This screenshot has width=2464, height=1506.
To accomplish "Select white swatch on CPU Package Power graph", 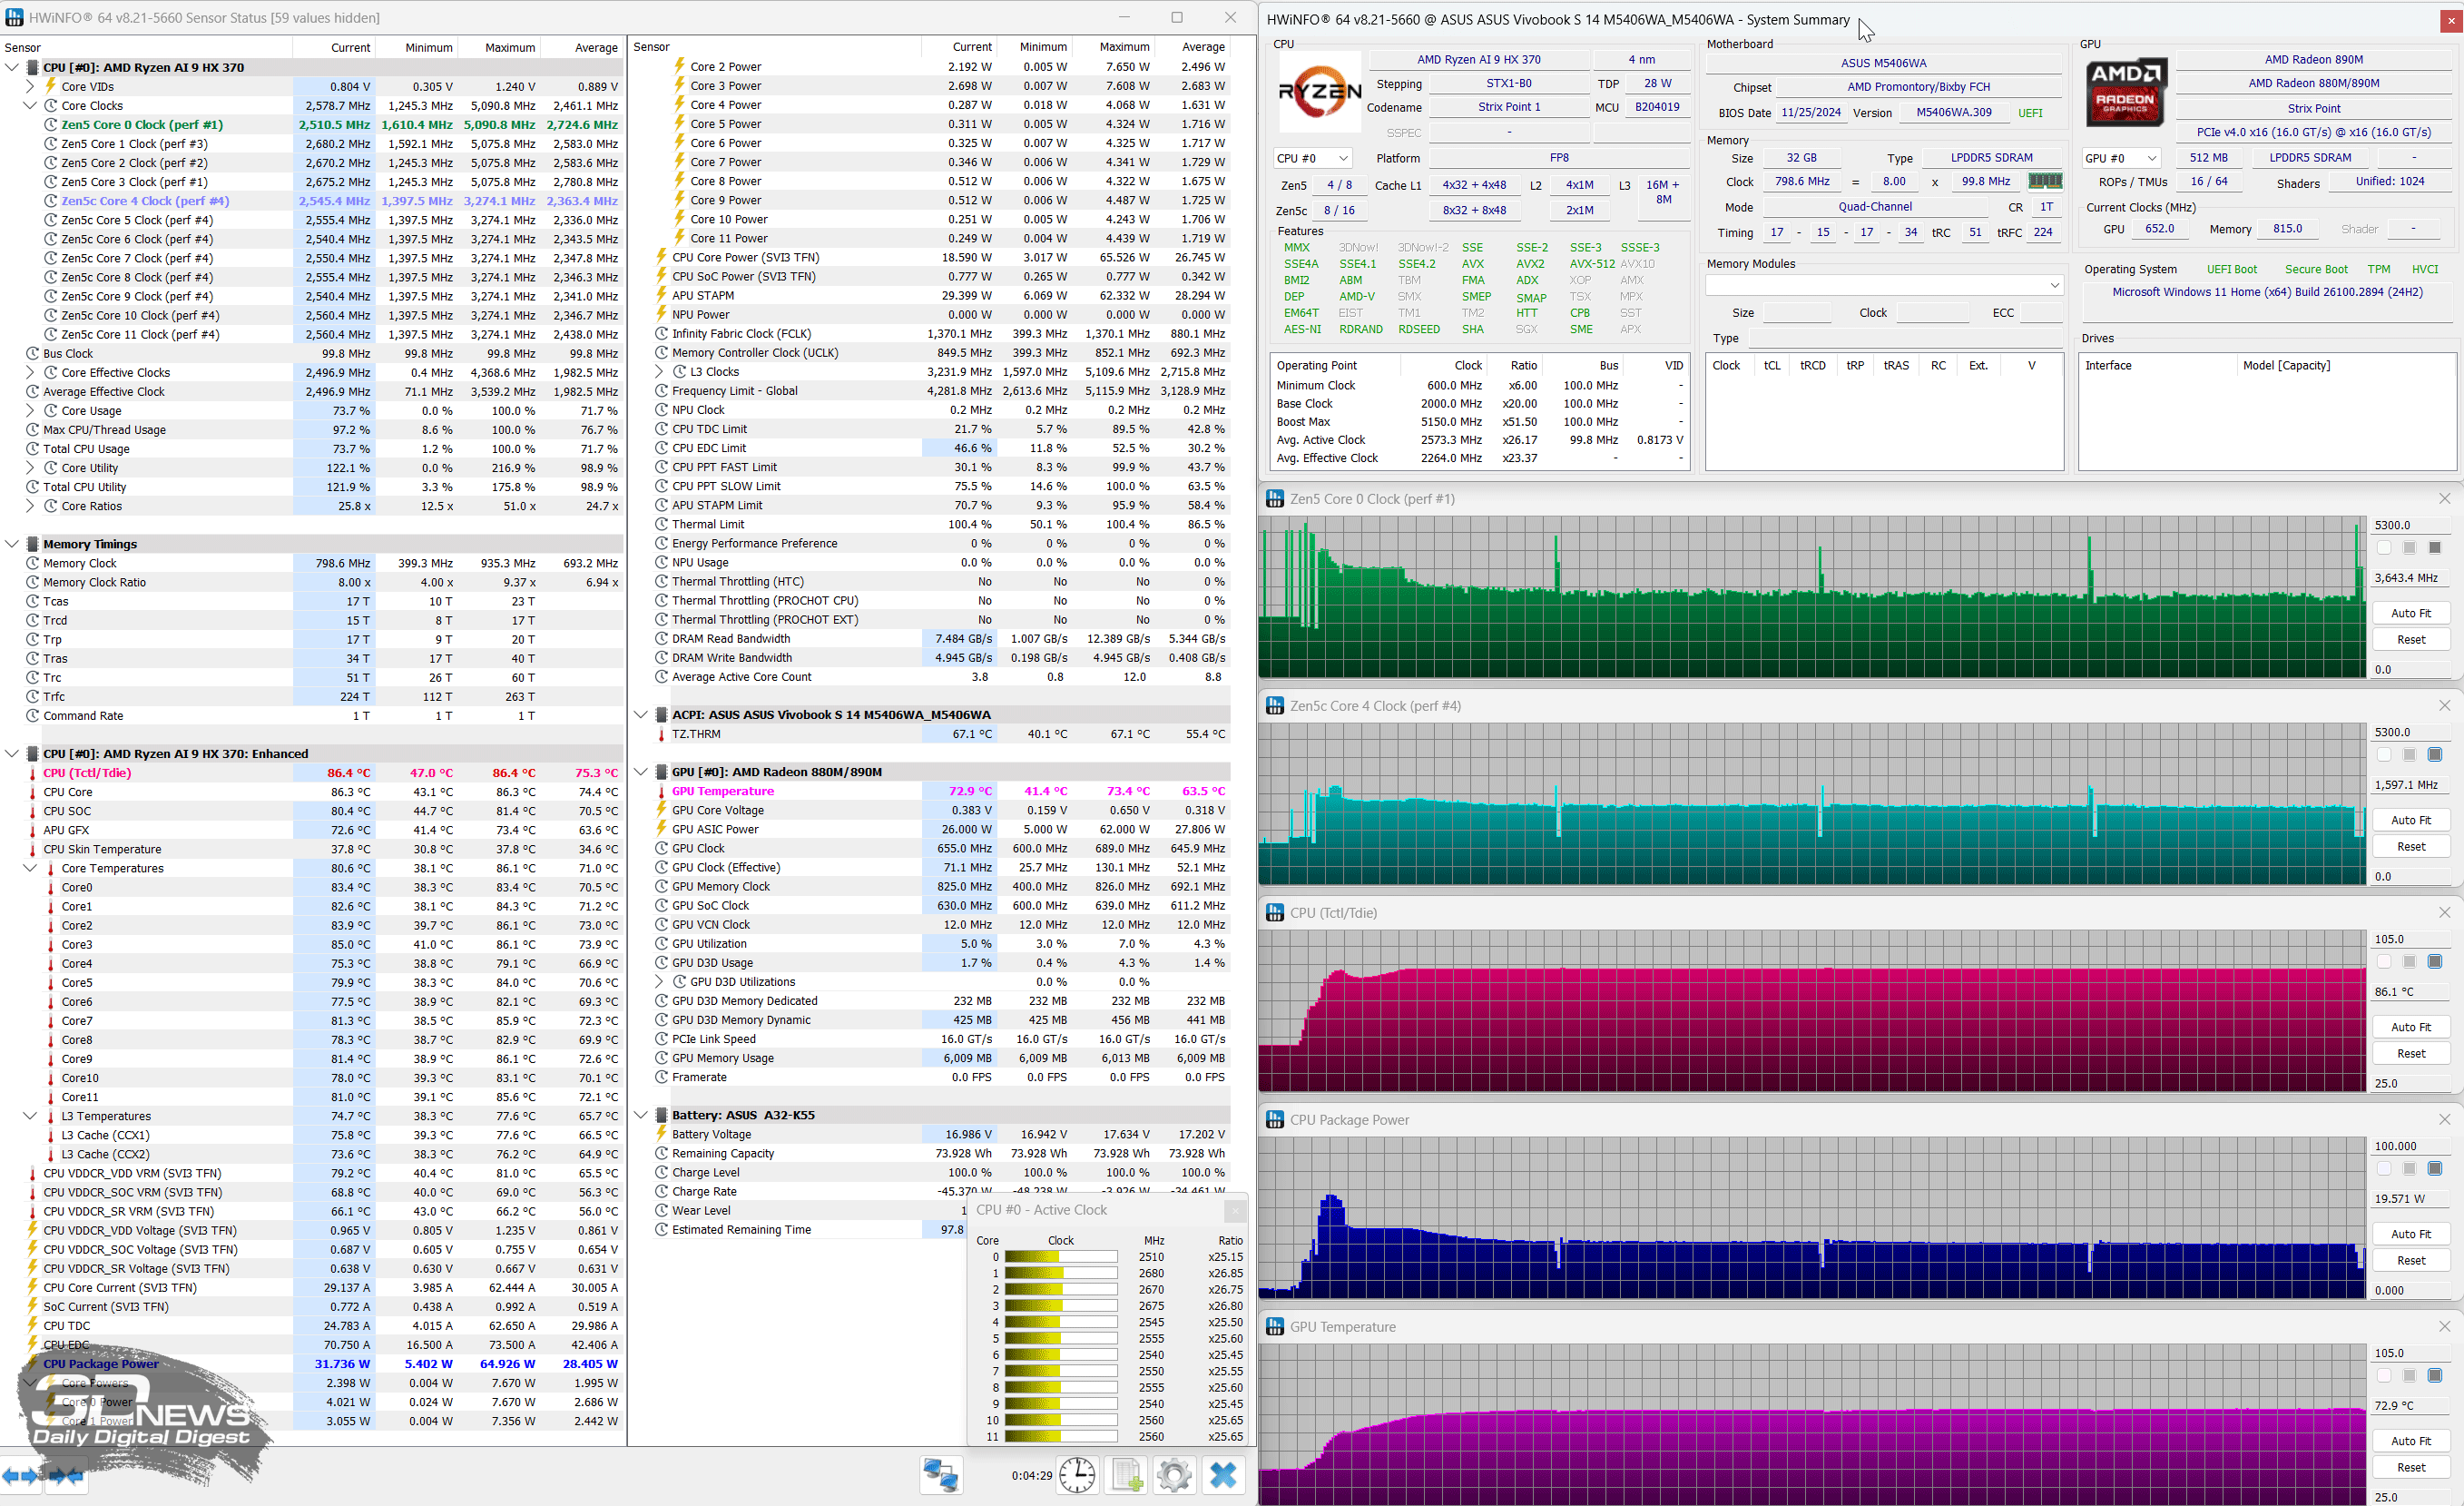I will 2384,1169.
